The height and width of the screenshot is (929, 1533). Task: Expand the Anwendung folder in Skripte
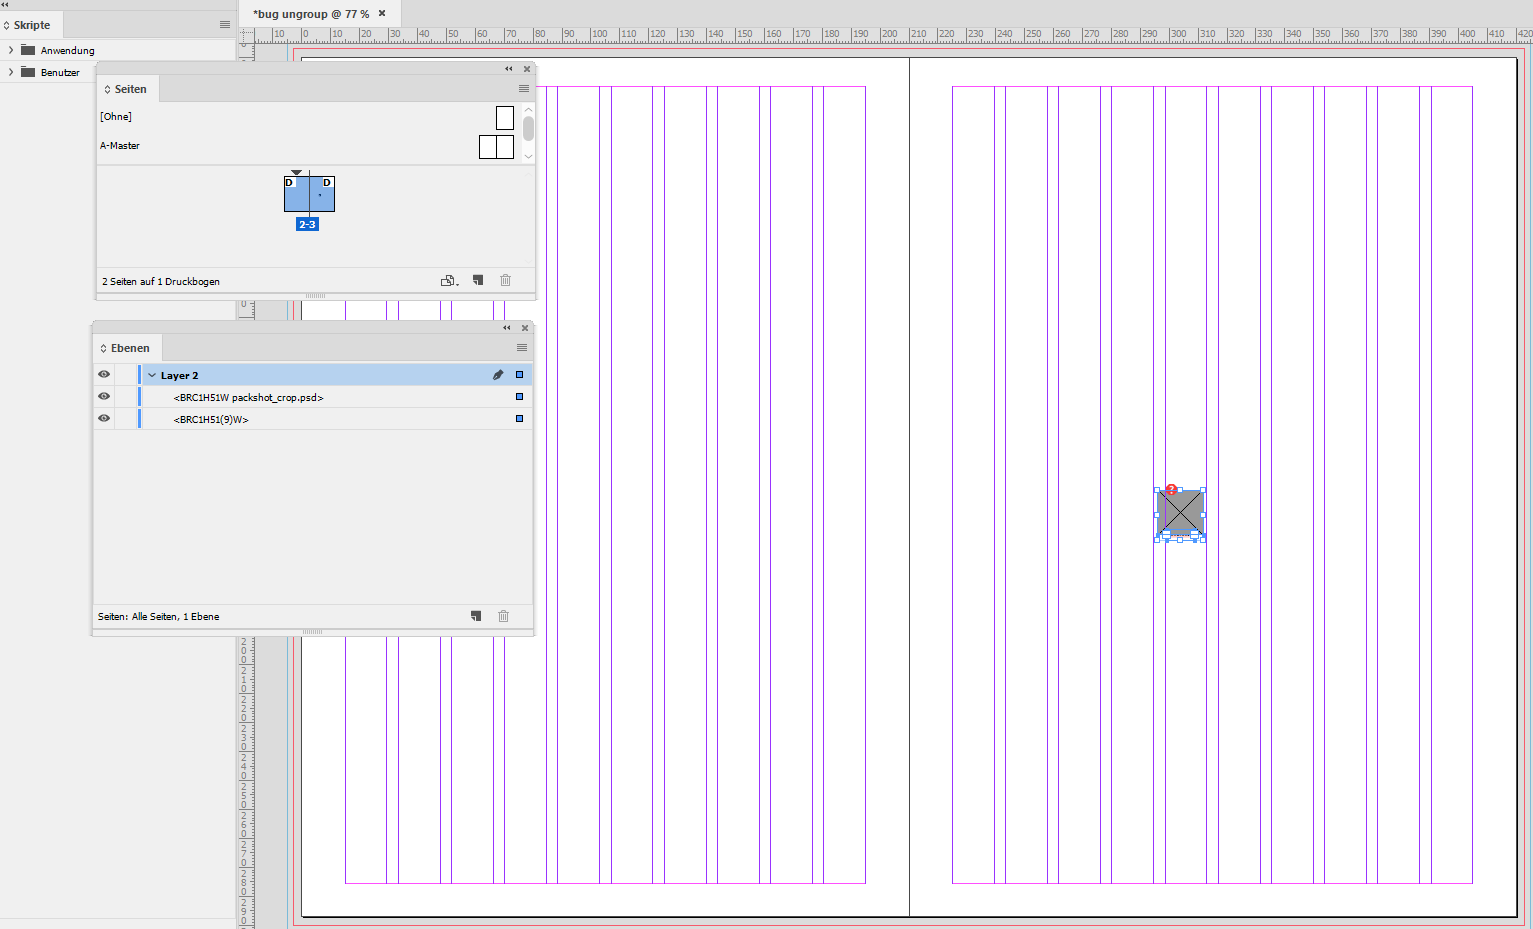[10, 49]
